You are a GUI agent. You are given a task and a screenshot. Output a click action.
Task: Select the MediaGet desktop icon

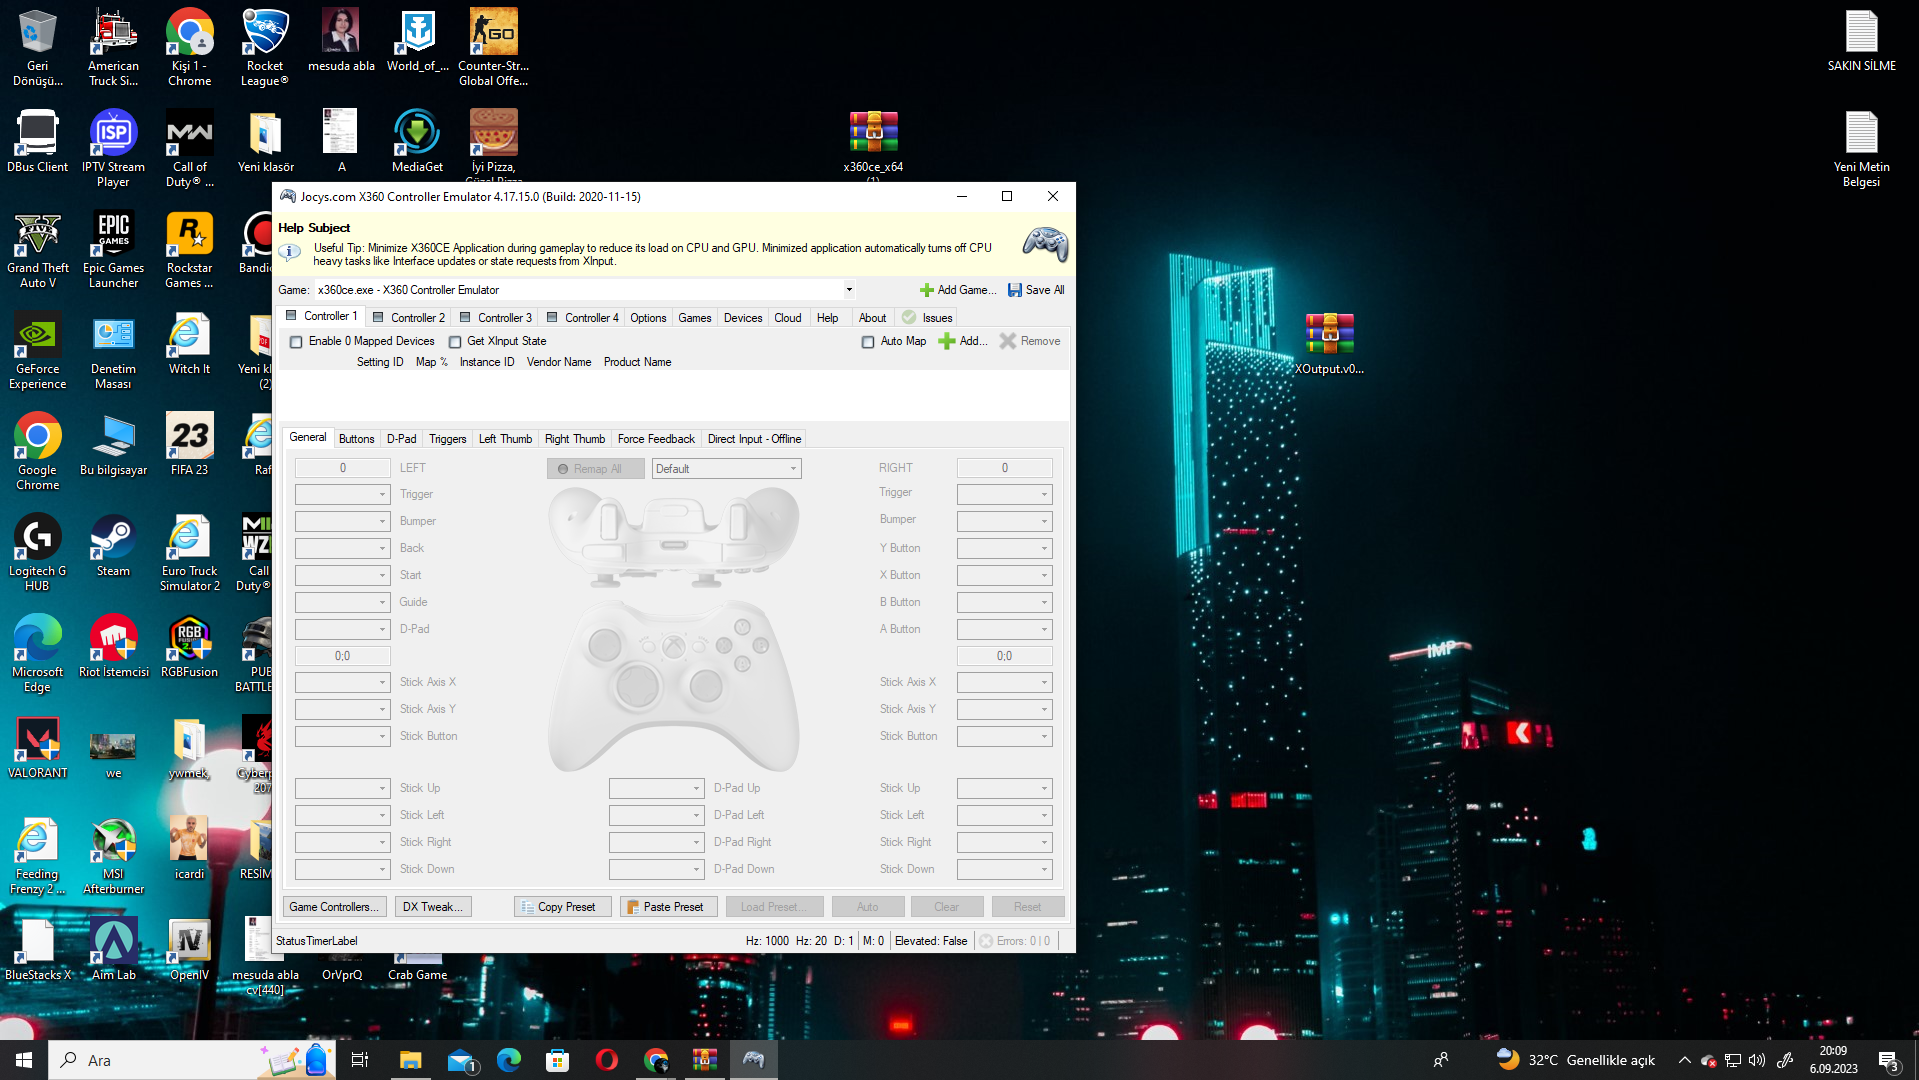coord(417,141)
